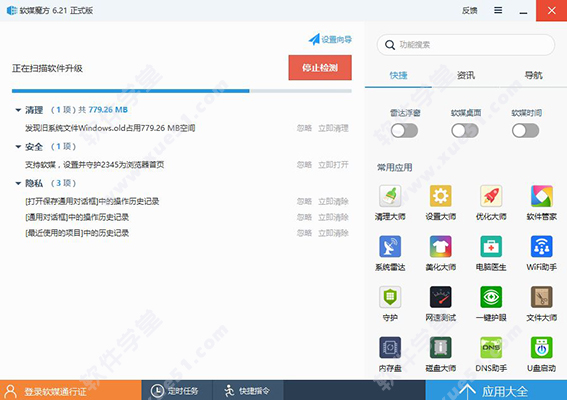Ignore the Windows.old cleanup item

[x=304, y=128]
